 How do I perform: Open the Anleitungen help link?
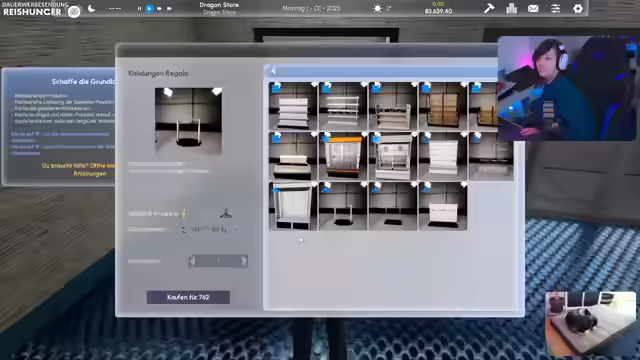(x=90, y=173)
